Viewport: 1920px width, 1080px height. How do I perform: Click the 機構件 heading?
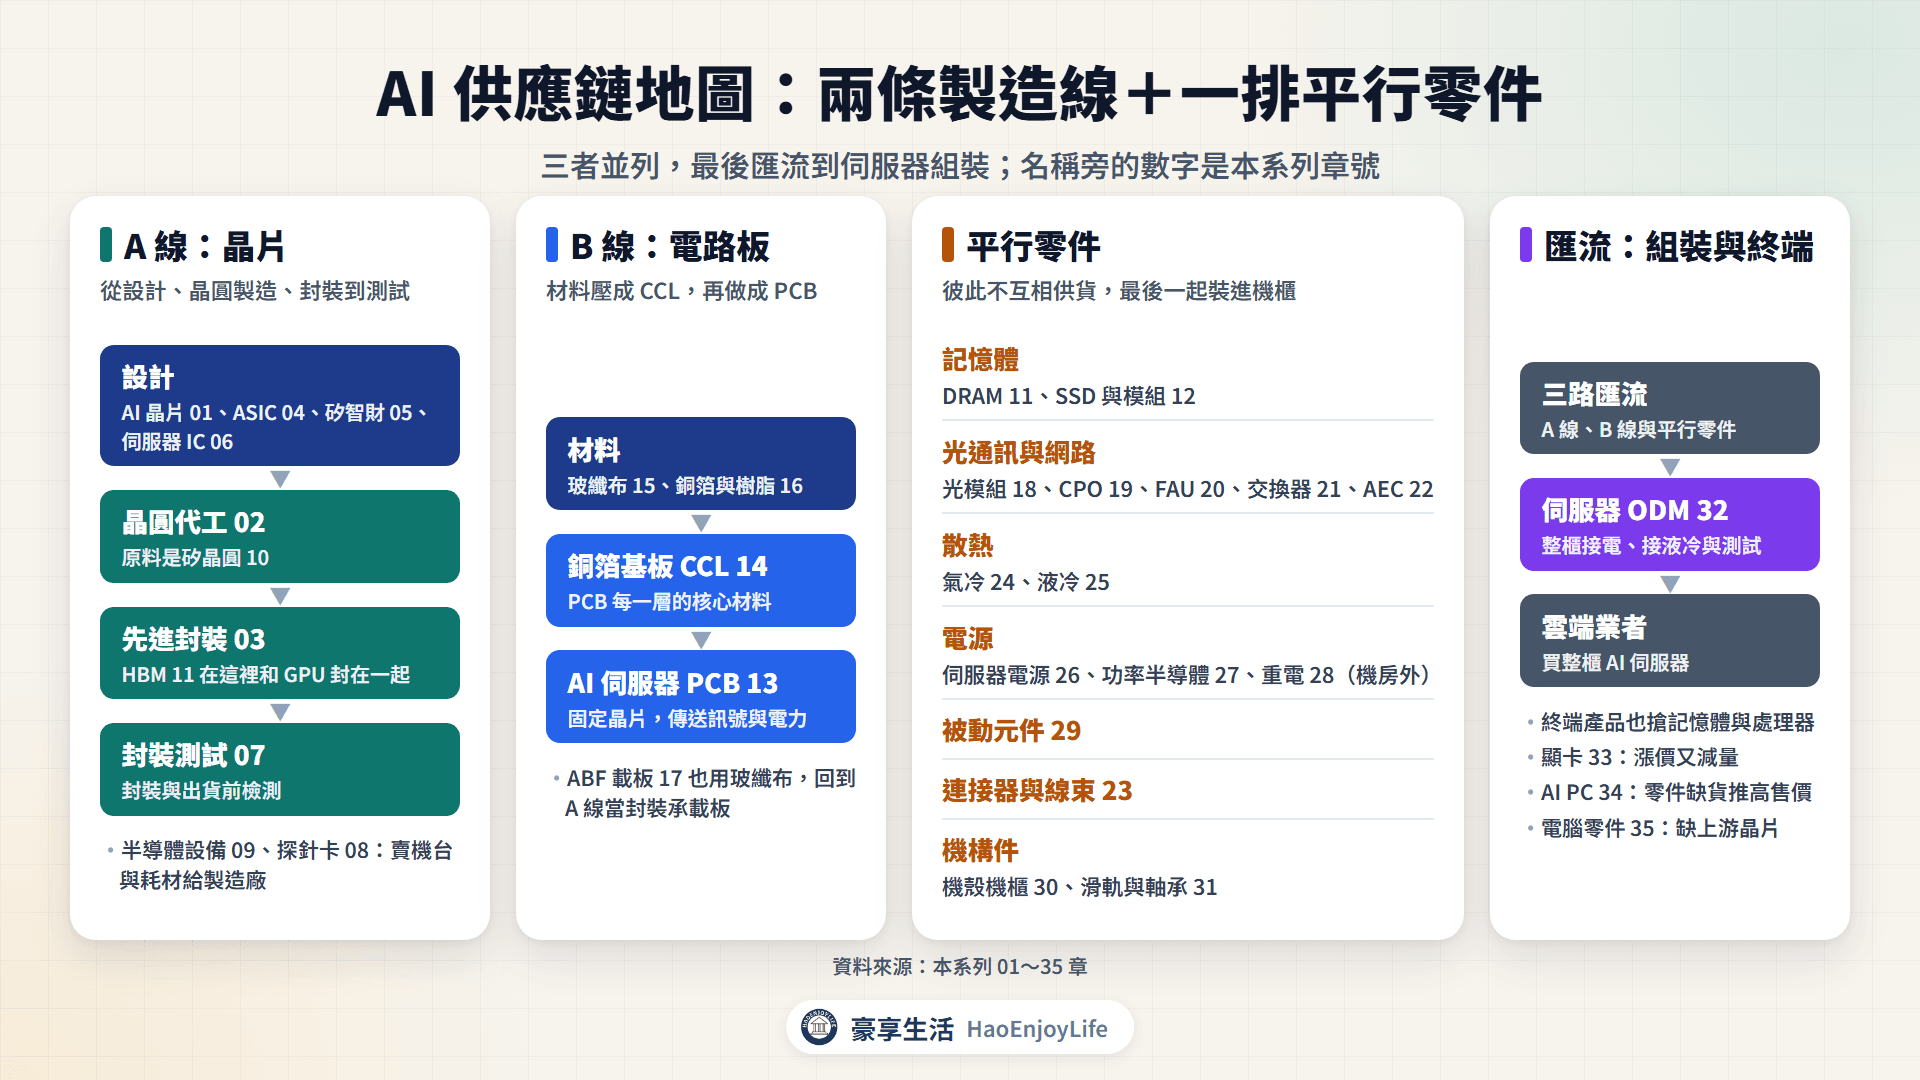click(x=980, y=851)
